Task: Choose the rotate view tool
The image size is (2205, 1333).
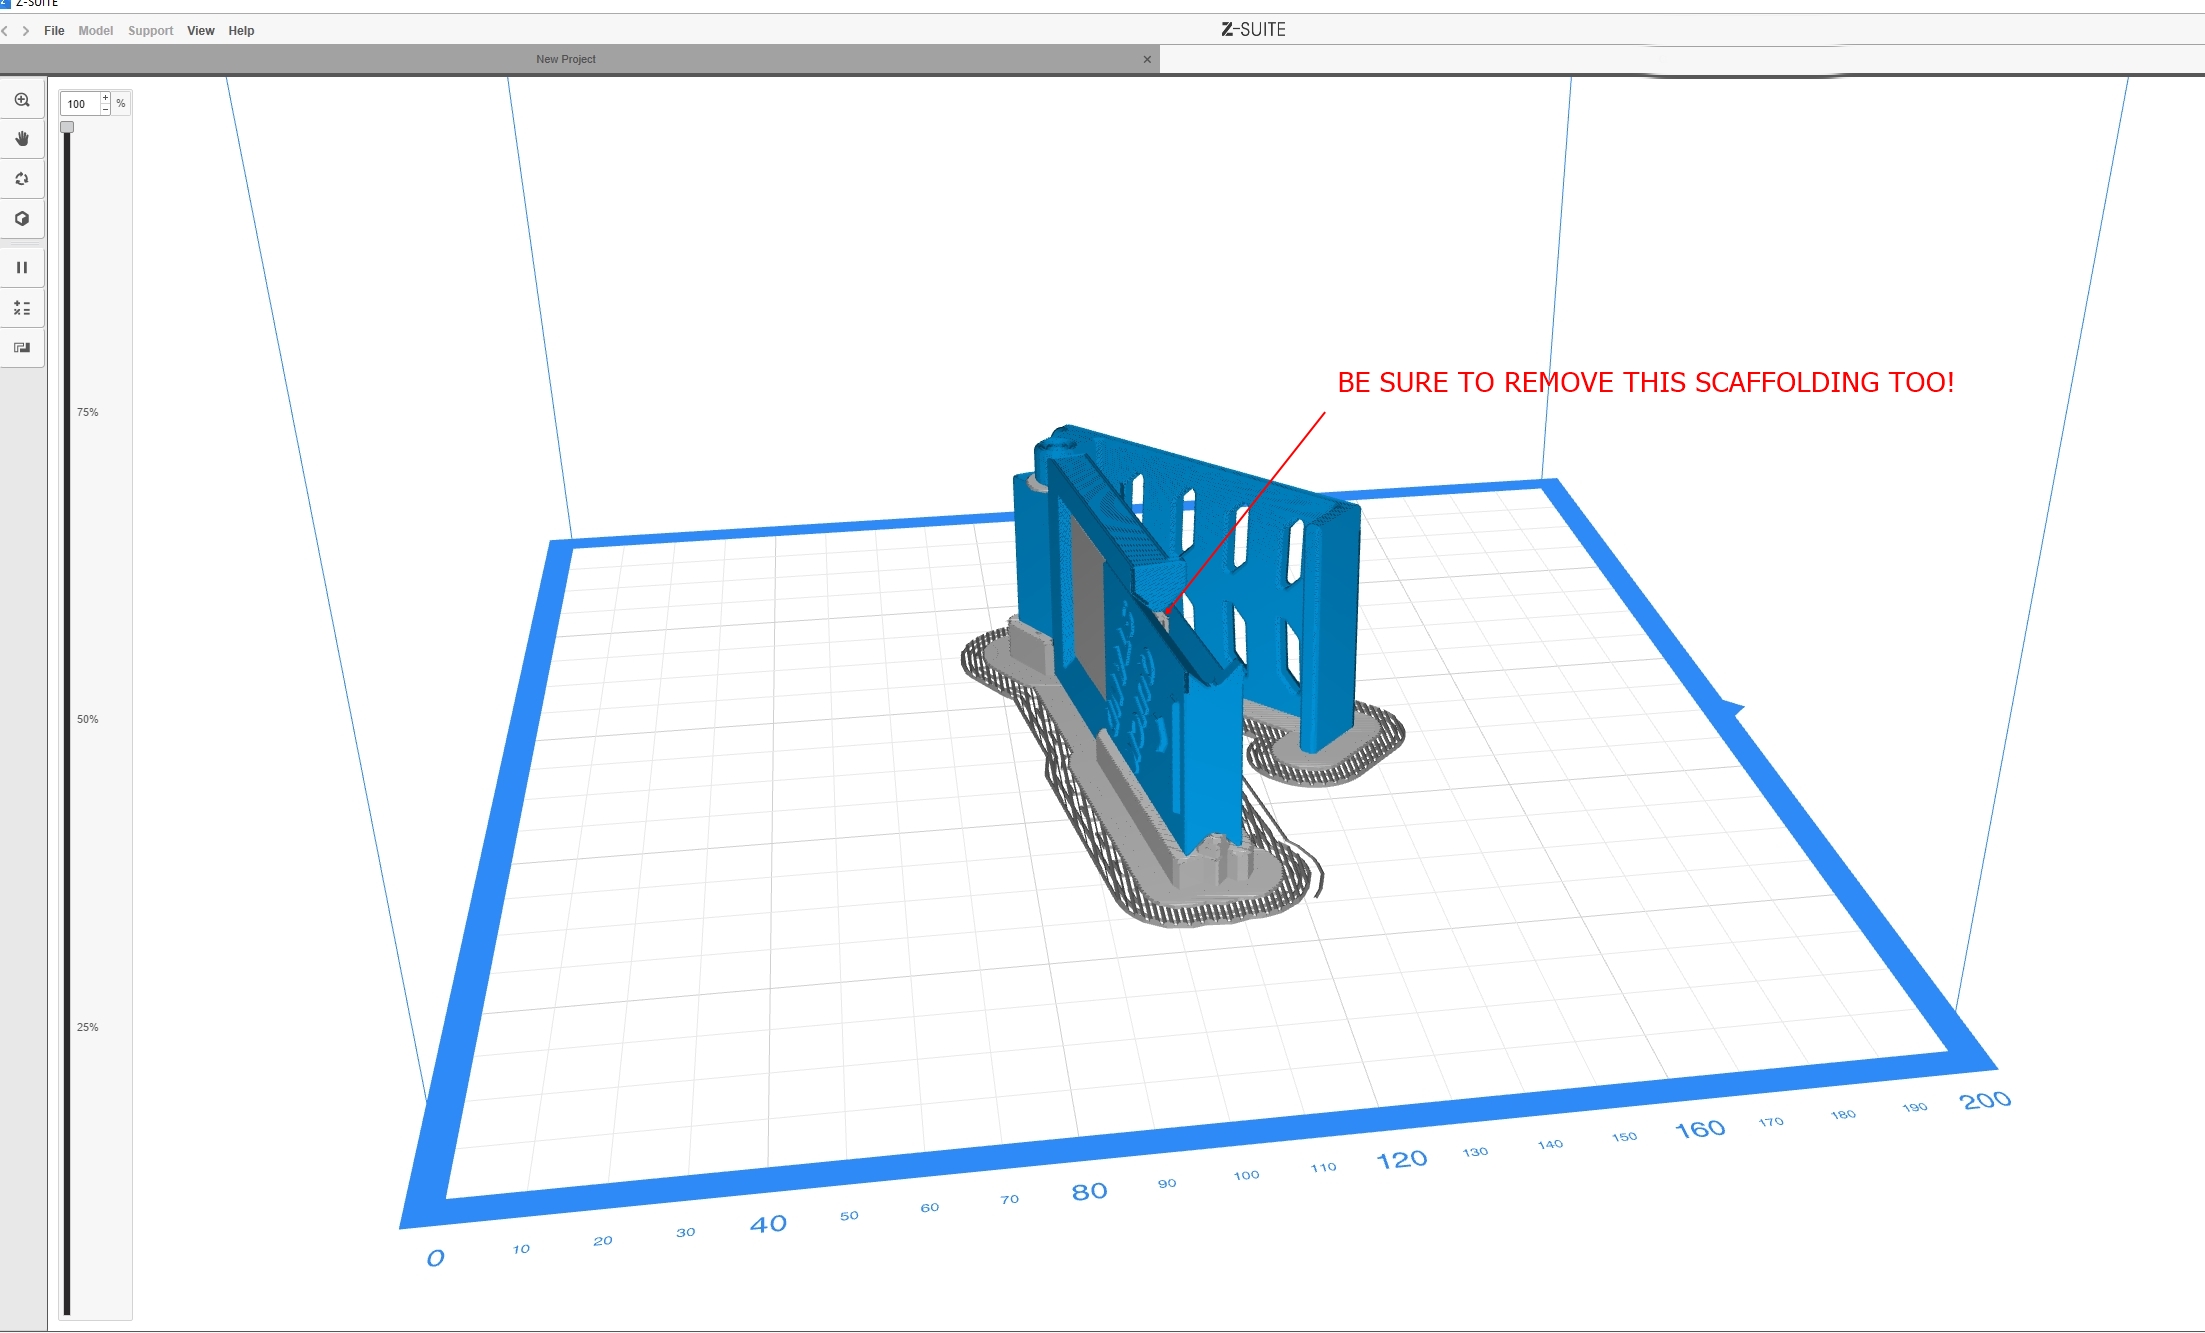Action: (22, 179)
